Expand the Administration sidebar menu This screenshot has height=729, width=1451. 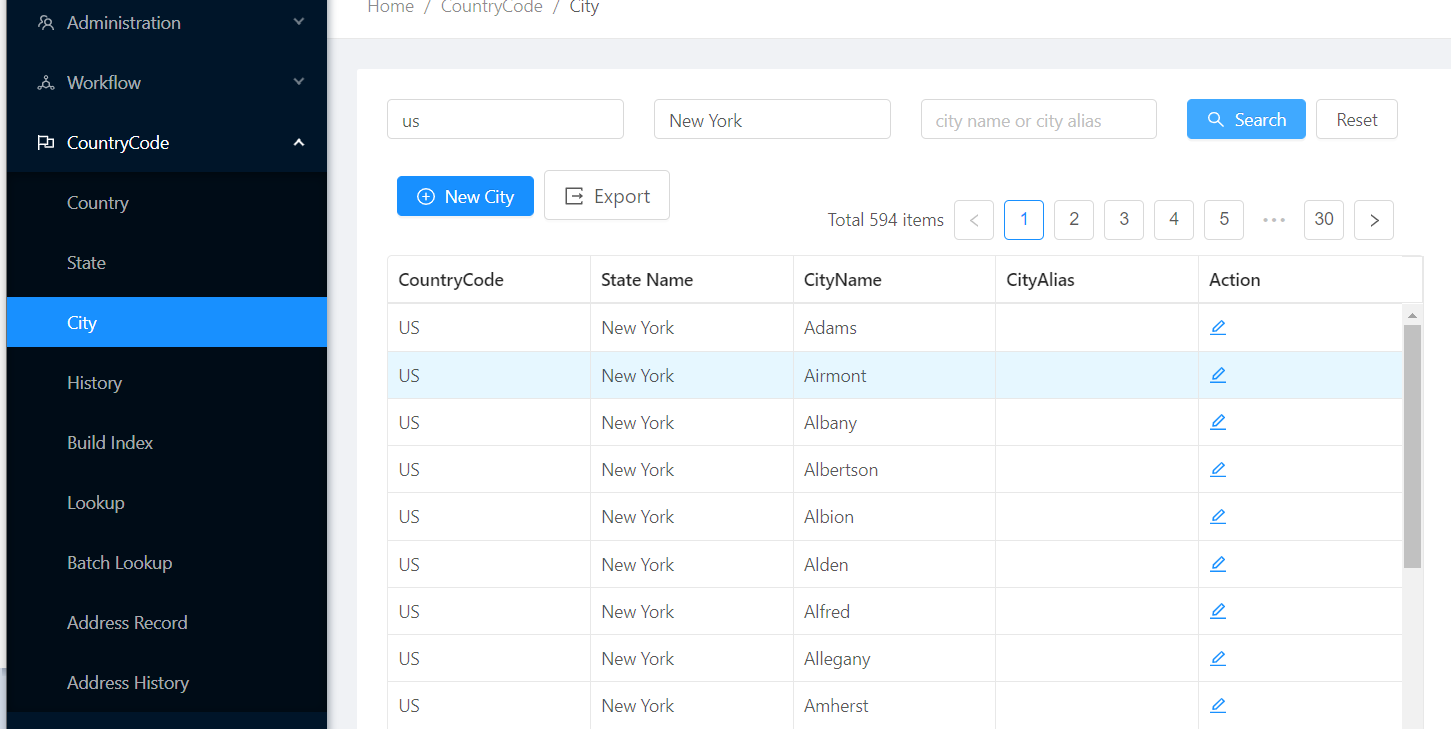pos(167,23)
